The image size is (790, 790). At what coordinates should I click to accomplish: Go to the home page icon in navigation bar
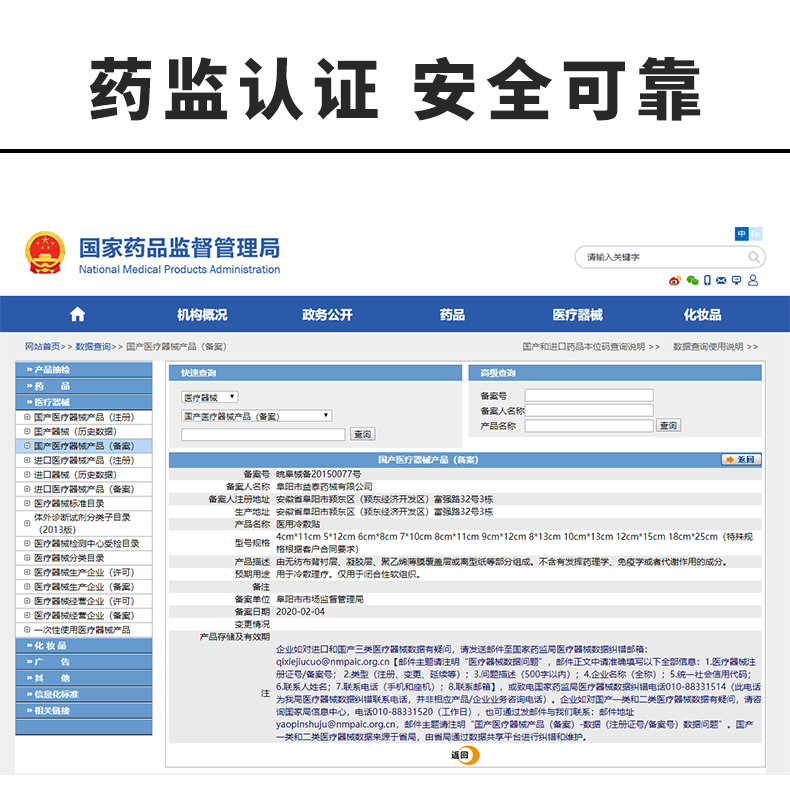(x=77, y=314)
